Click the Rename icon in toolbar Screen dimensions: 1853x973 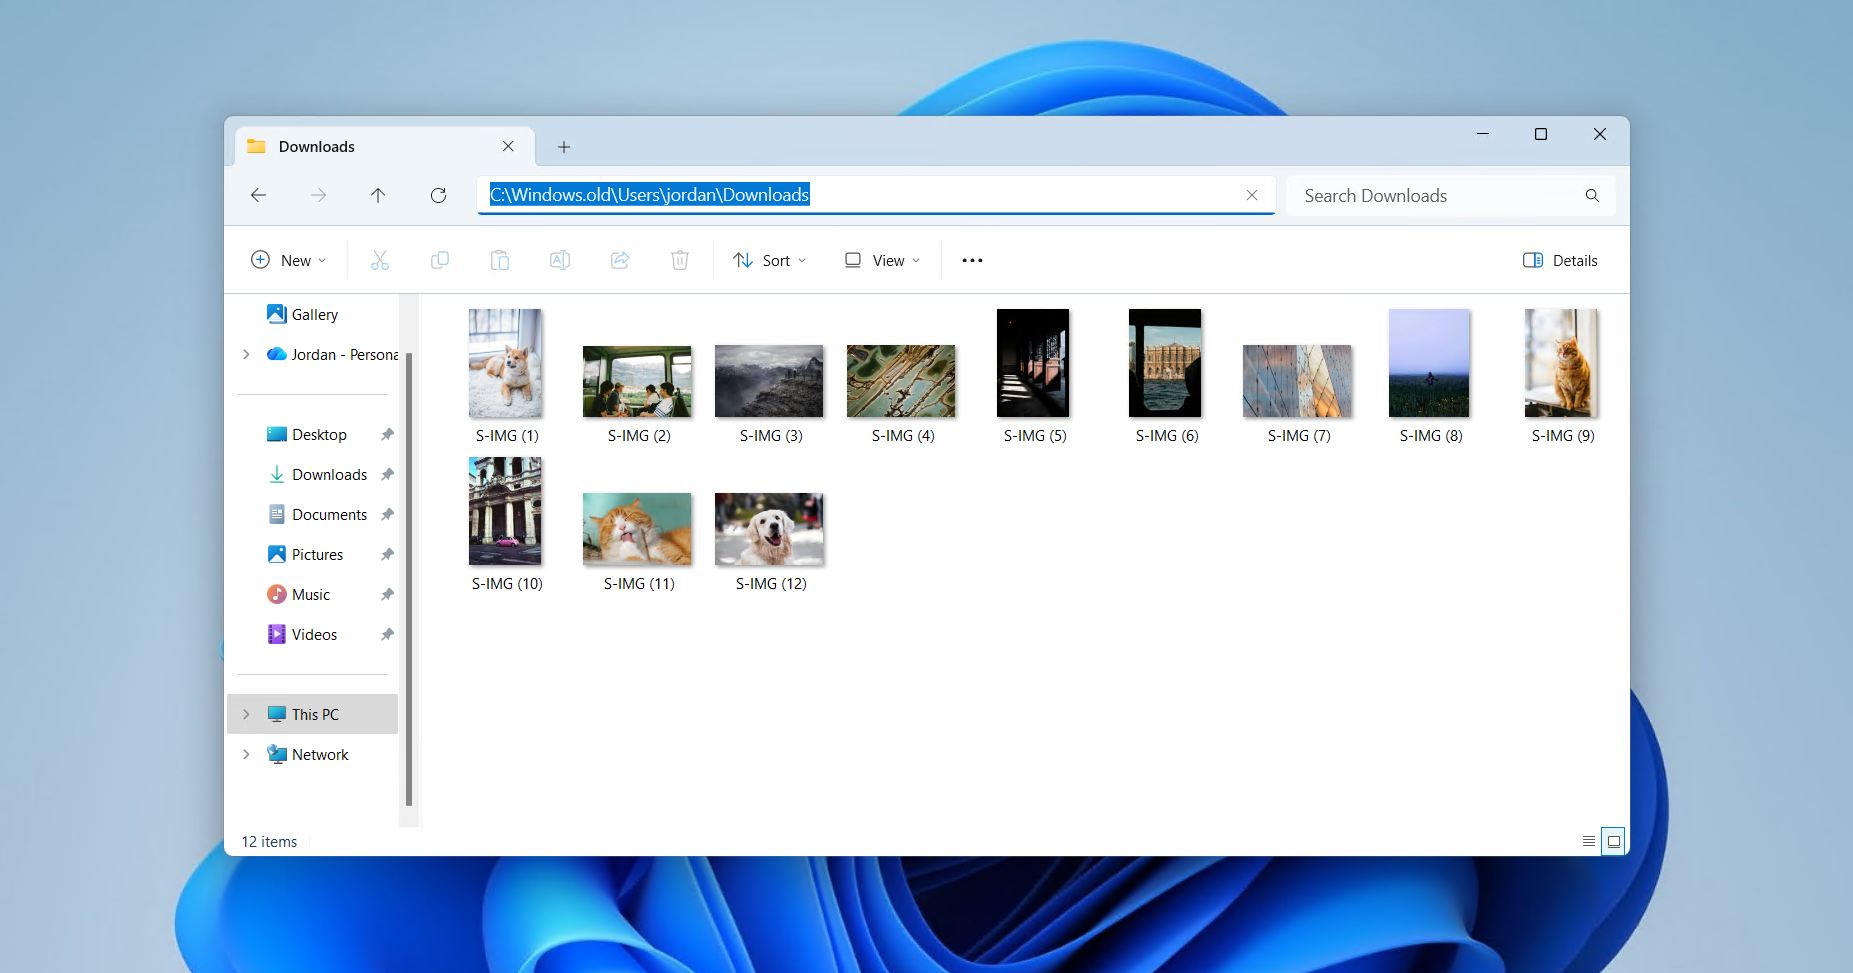click(x=560, y=260)
